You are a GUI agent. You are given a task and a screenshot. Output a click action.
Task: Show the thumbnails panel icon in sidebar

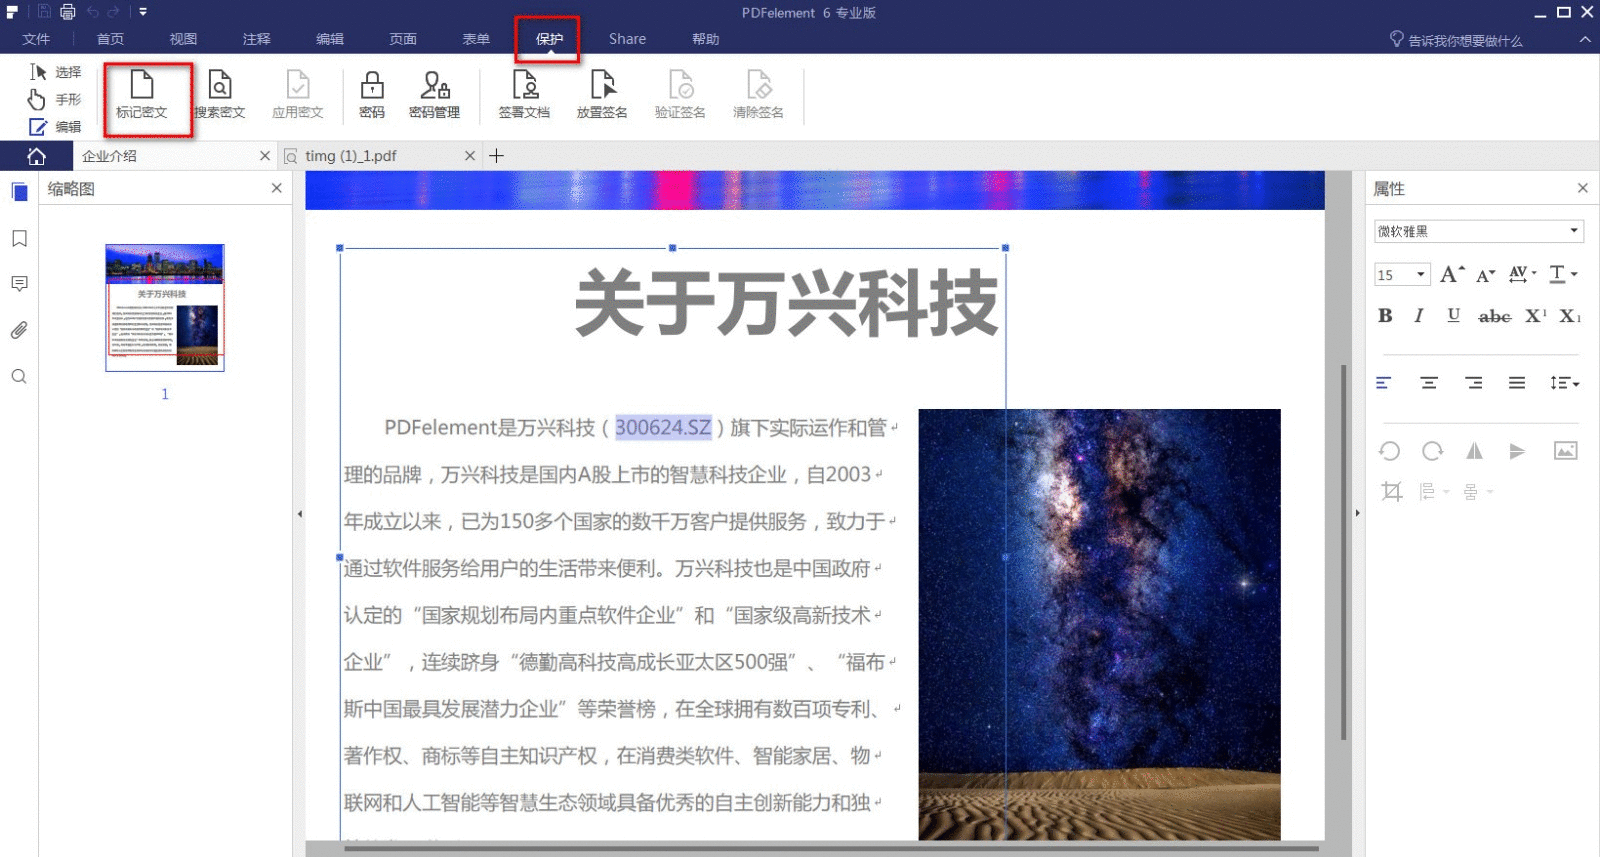(x=19, y=192)
